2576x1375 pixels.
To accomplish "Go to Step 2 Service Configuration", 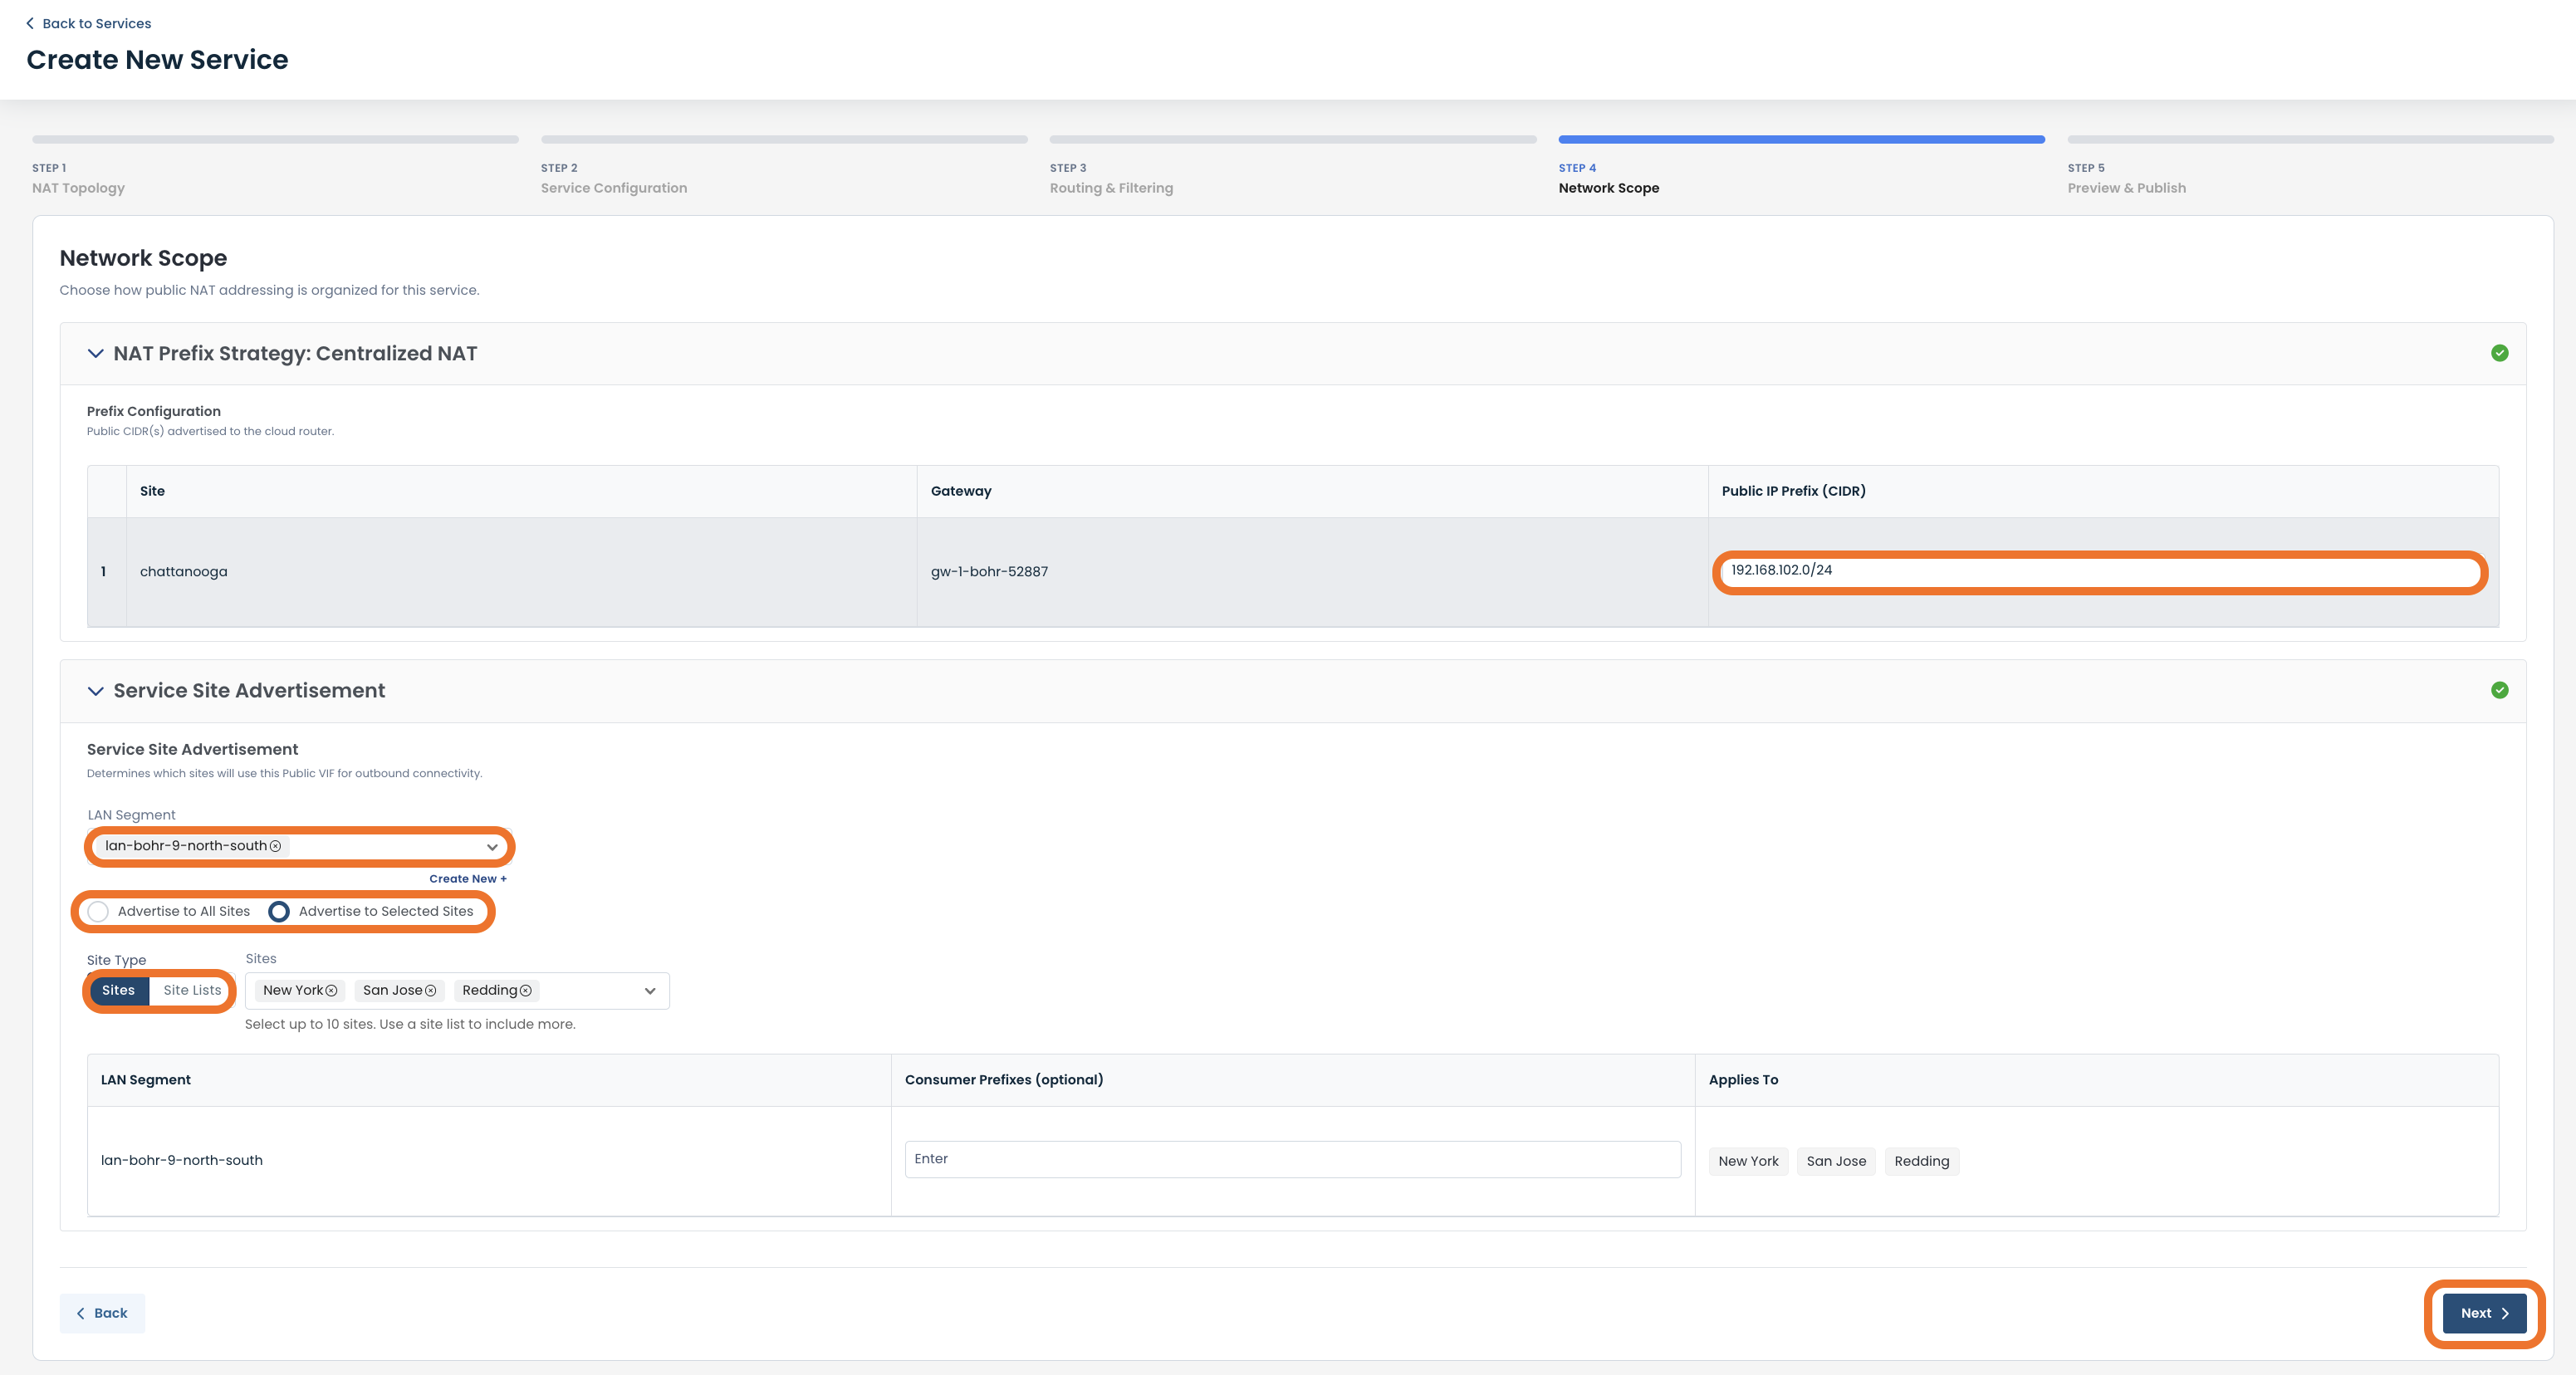I will pos(784,166).
